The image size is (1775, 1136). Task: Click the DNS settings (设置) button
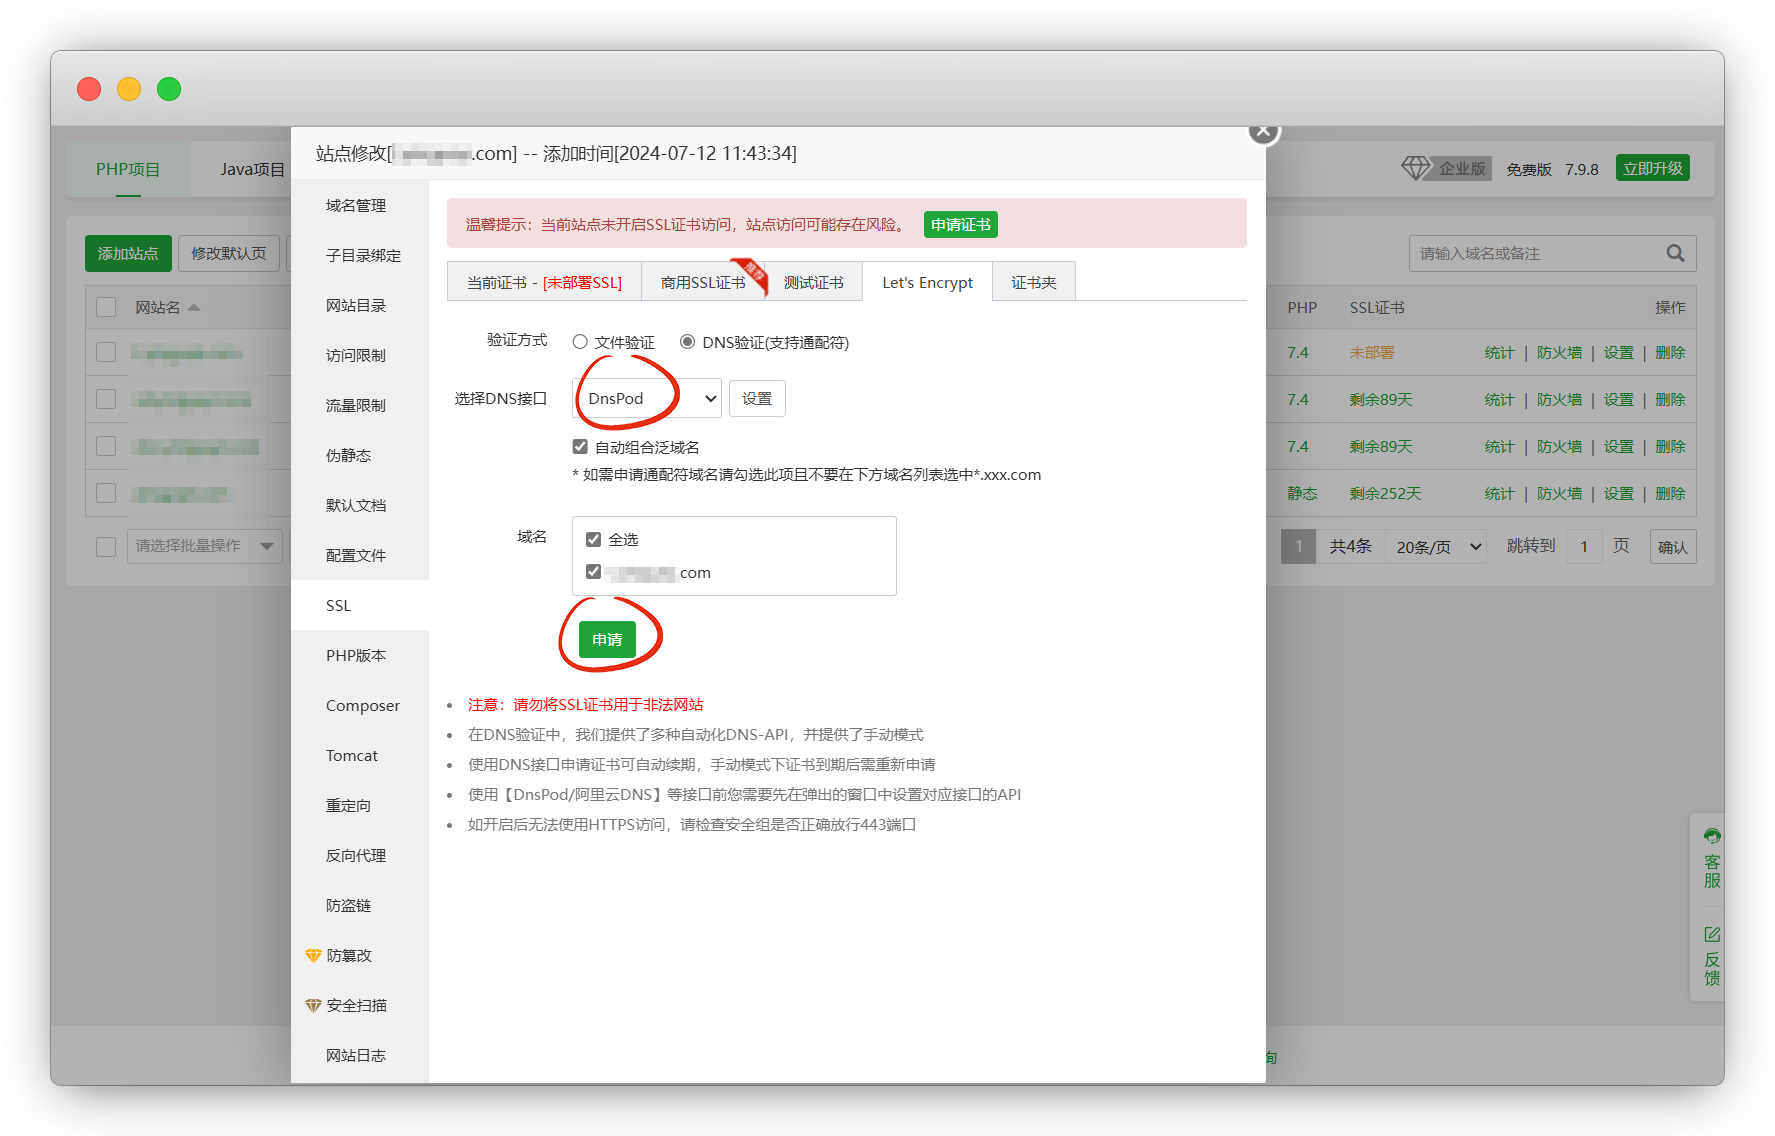click(x=757, y=399)
